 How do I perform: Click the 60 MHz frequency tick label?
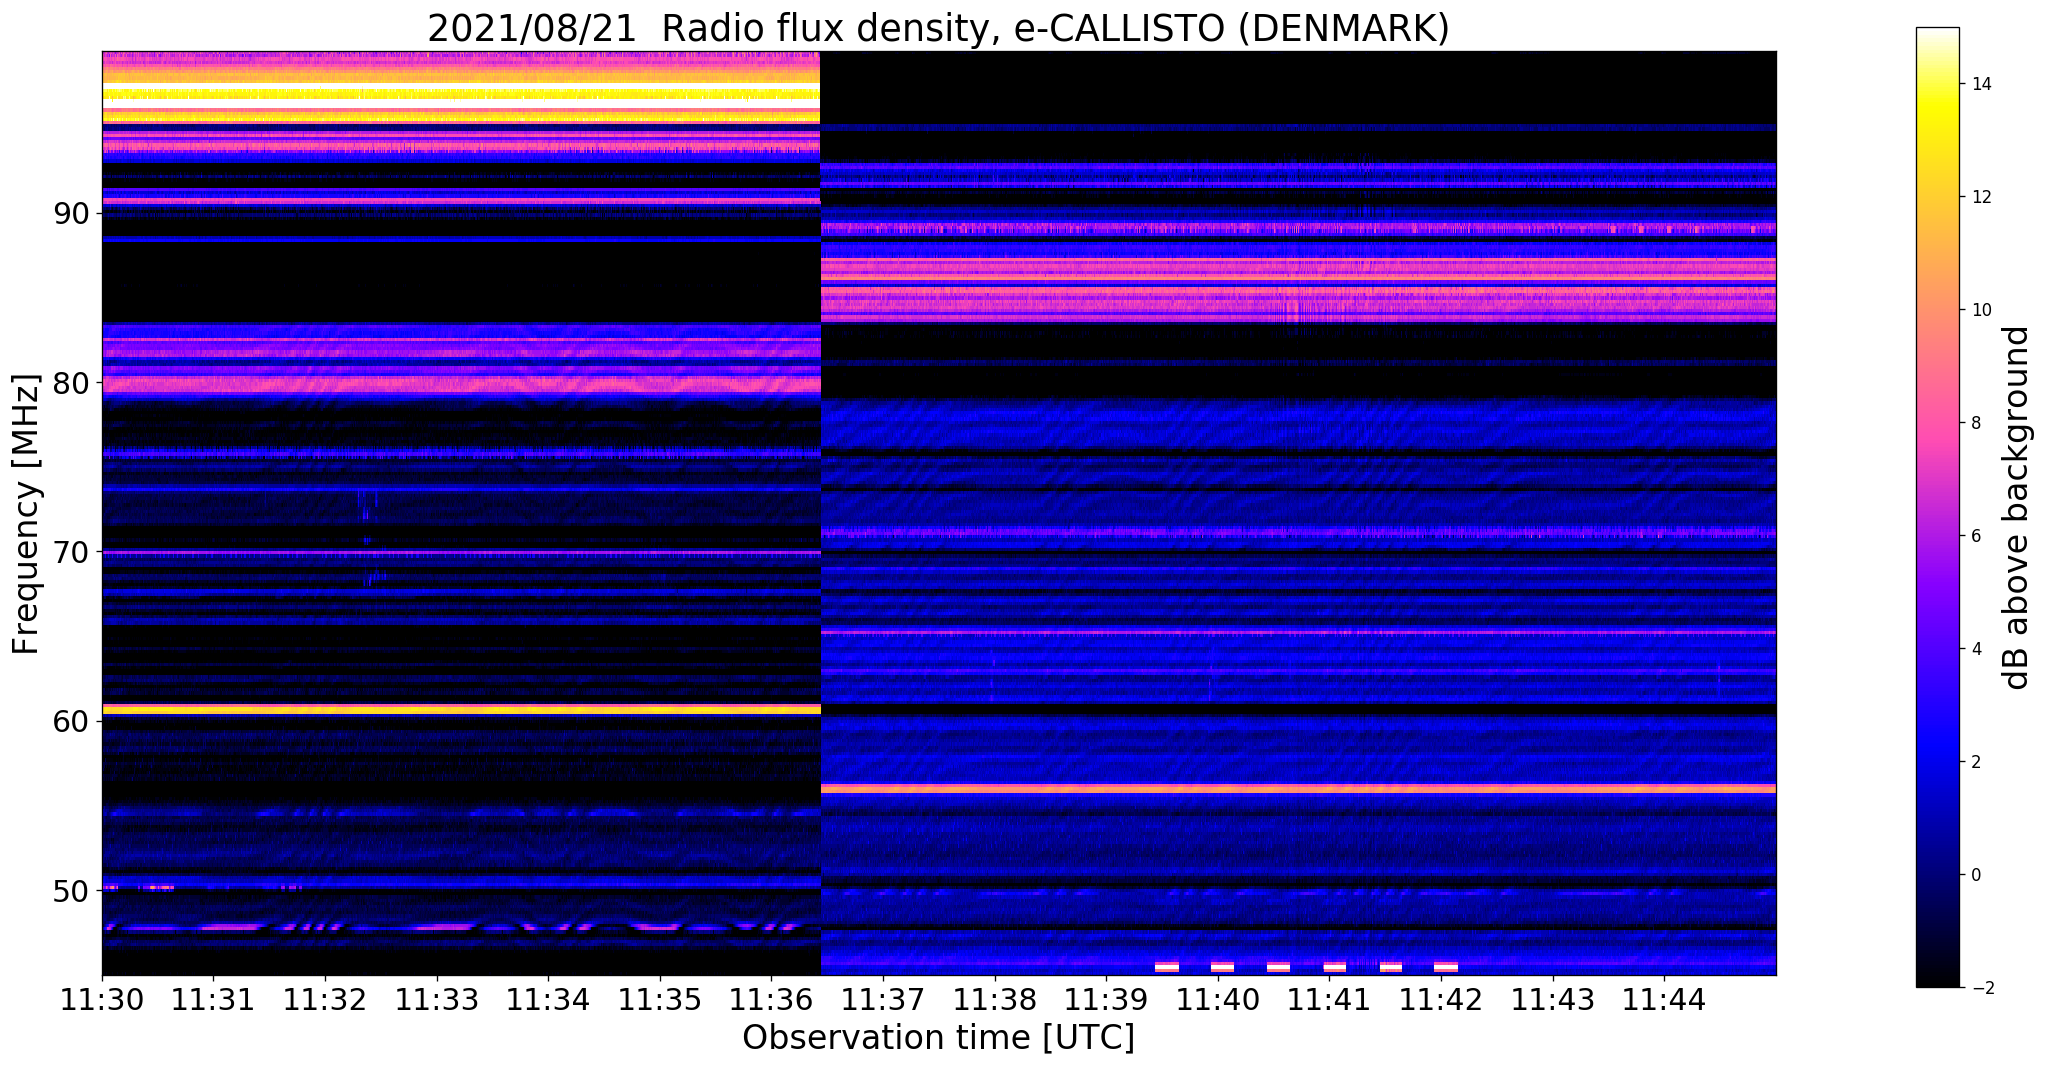pyautogui.click(x=73, y=721)
